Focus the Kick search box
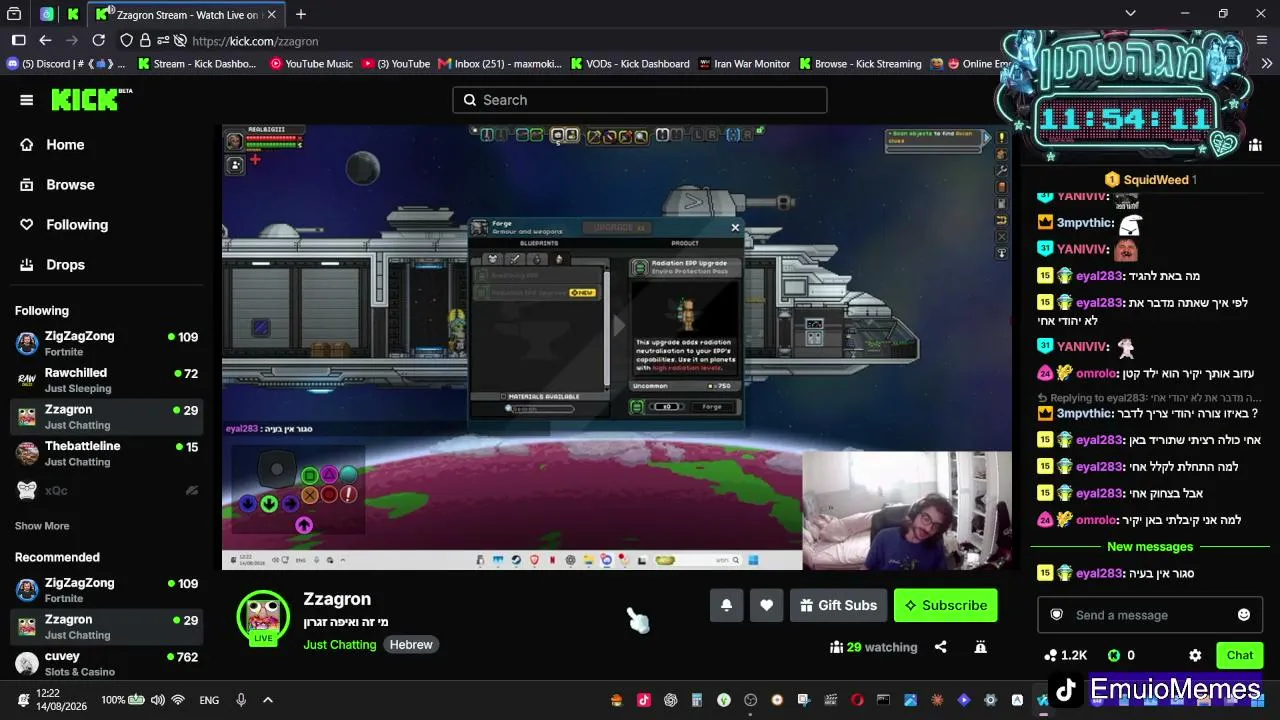The width and height of the screenshot is (1280, 720). tap(640, 100)
